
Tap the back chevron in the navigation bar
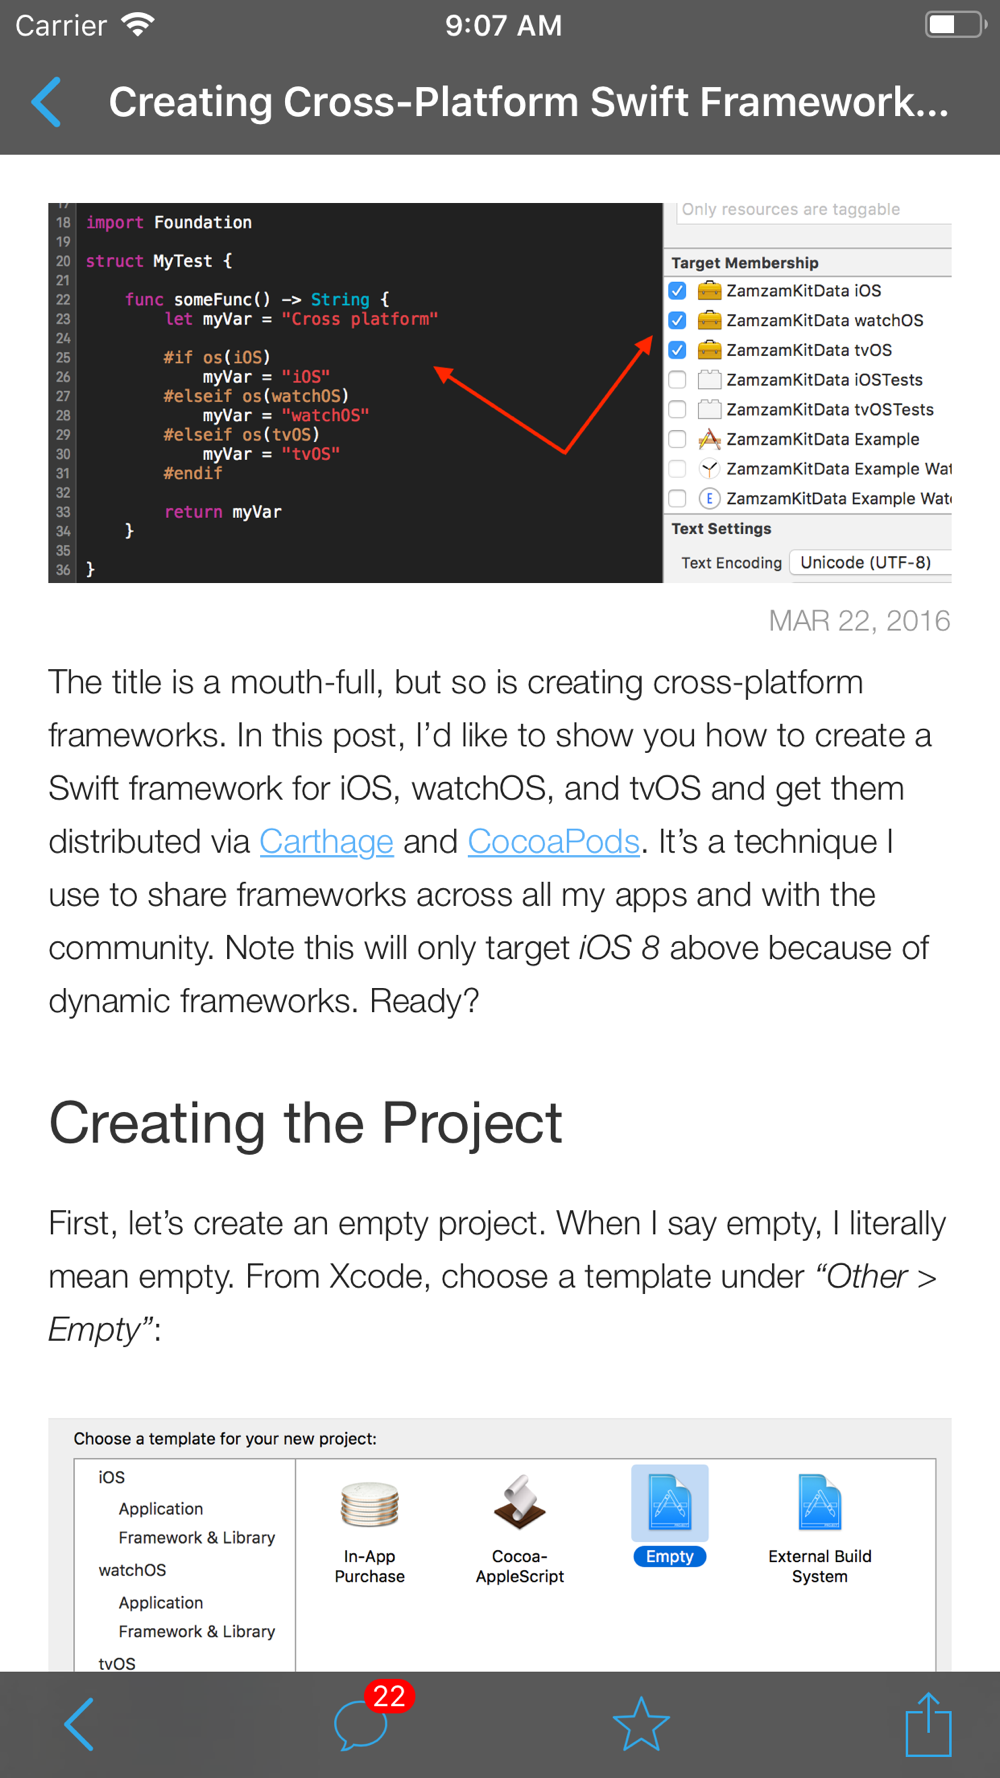tap(47, 102)
